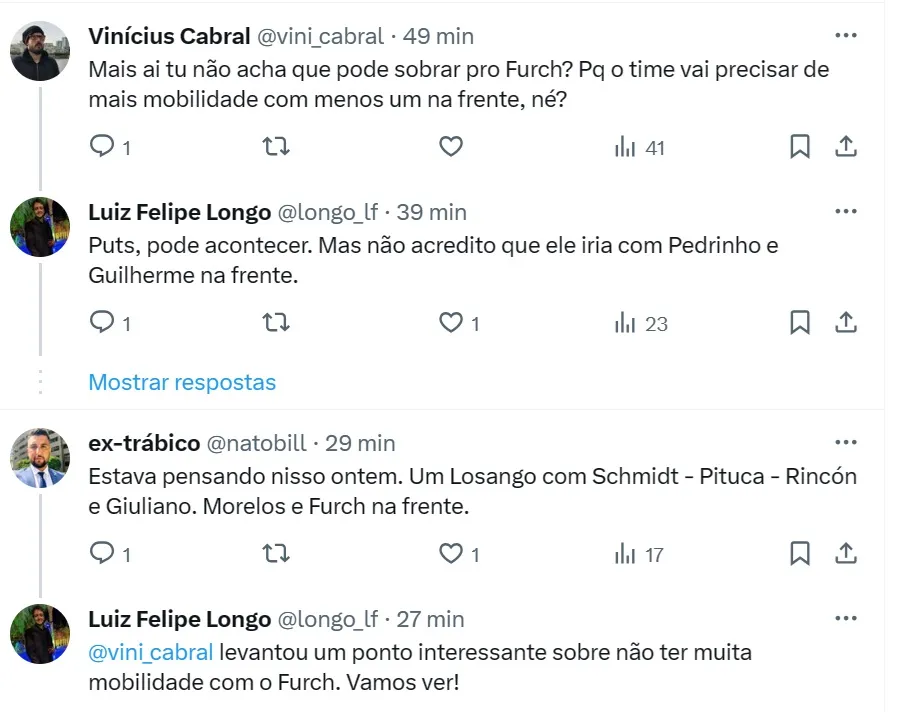
Task: View analytics of tweet with 41 views
Action: tap(639, 148)
